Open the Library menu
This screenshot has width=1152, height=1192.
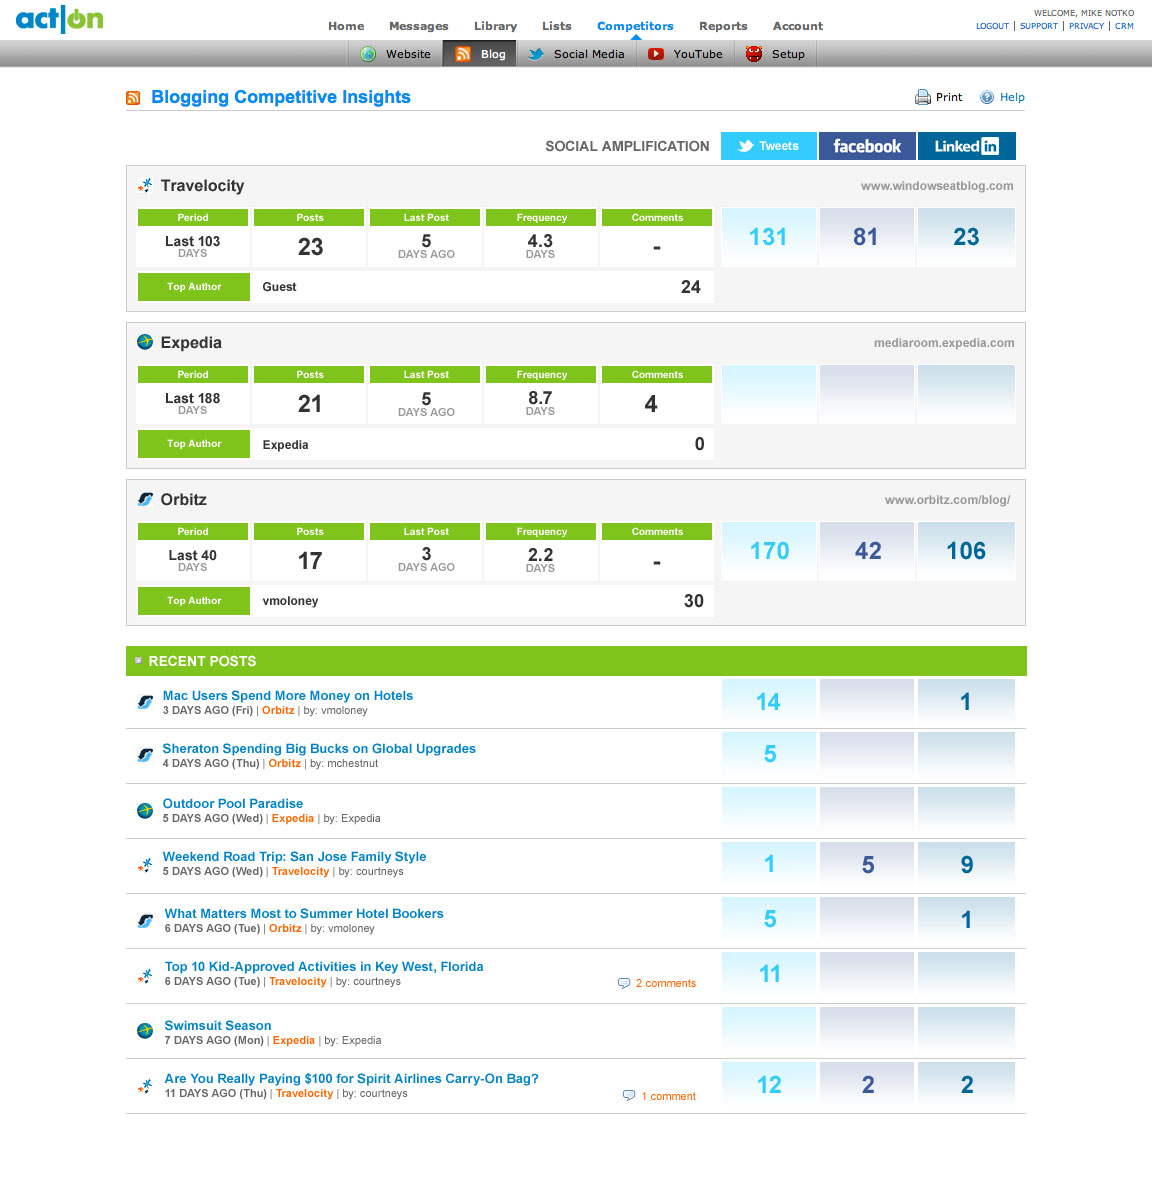pos(496,26)
